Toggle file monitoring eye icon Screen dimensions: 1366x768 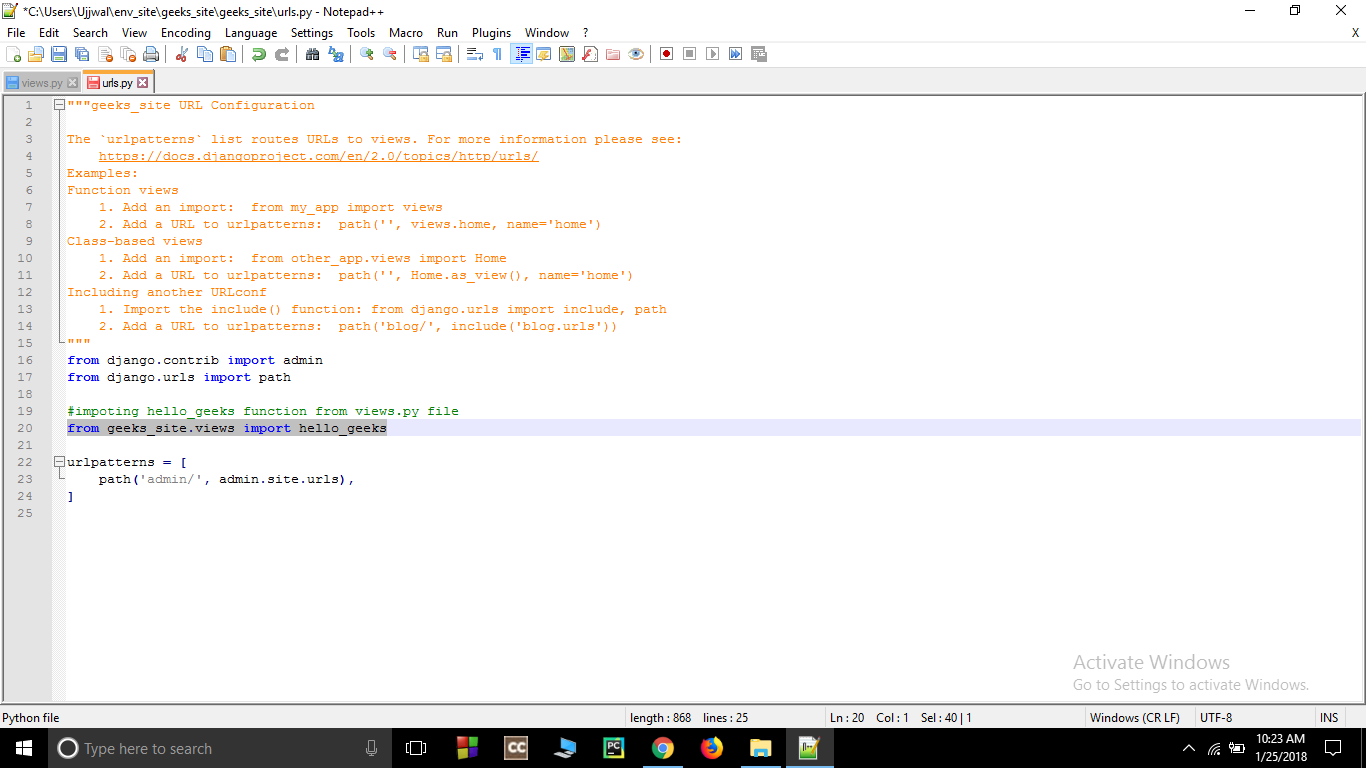click(x=636, y=54)
